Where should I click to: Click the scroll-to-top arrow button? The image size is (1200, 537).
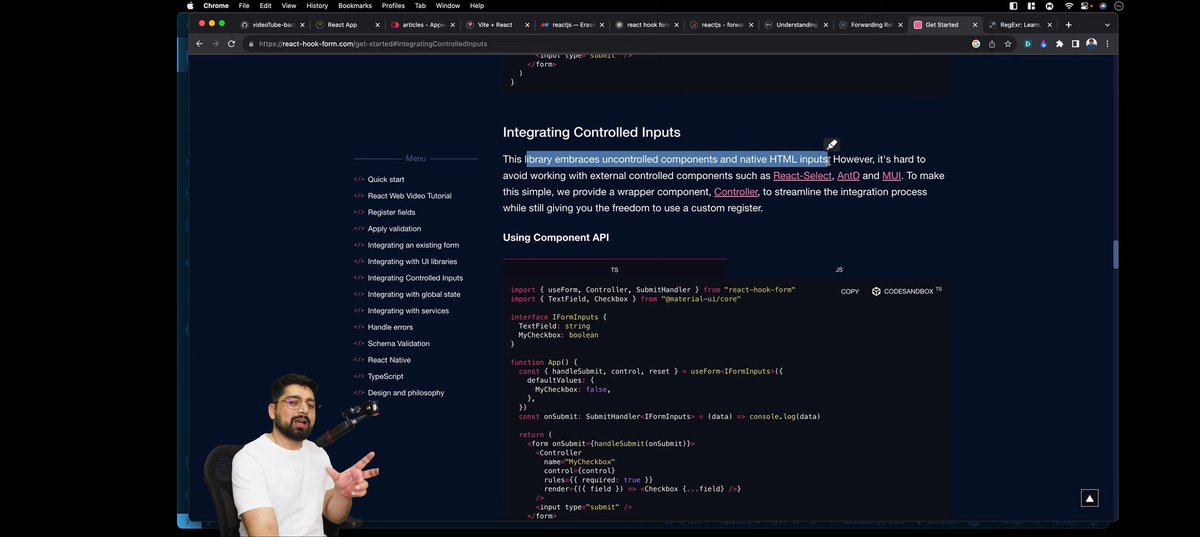coord(1090,498)
